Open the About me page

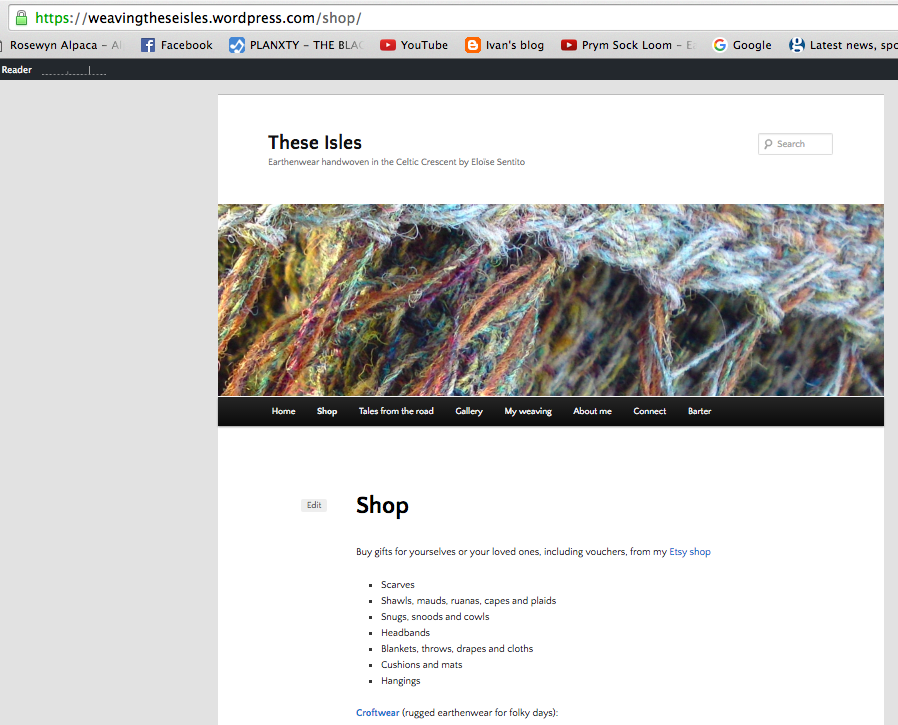[x=592, y=411]
